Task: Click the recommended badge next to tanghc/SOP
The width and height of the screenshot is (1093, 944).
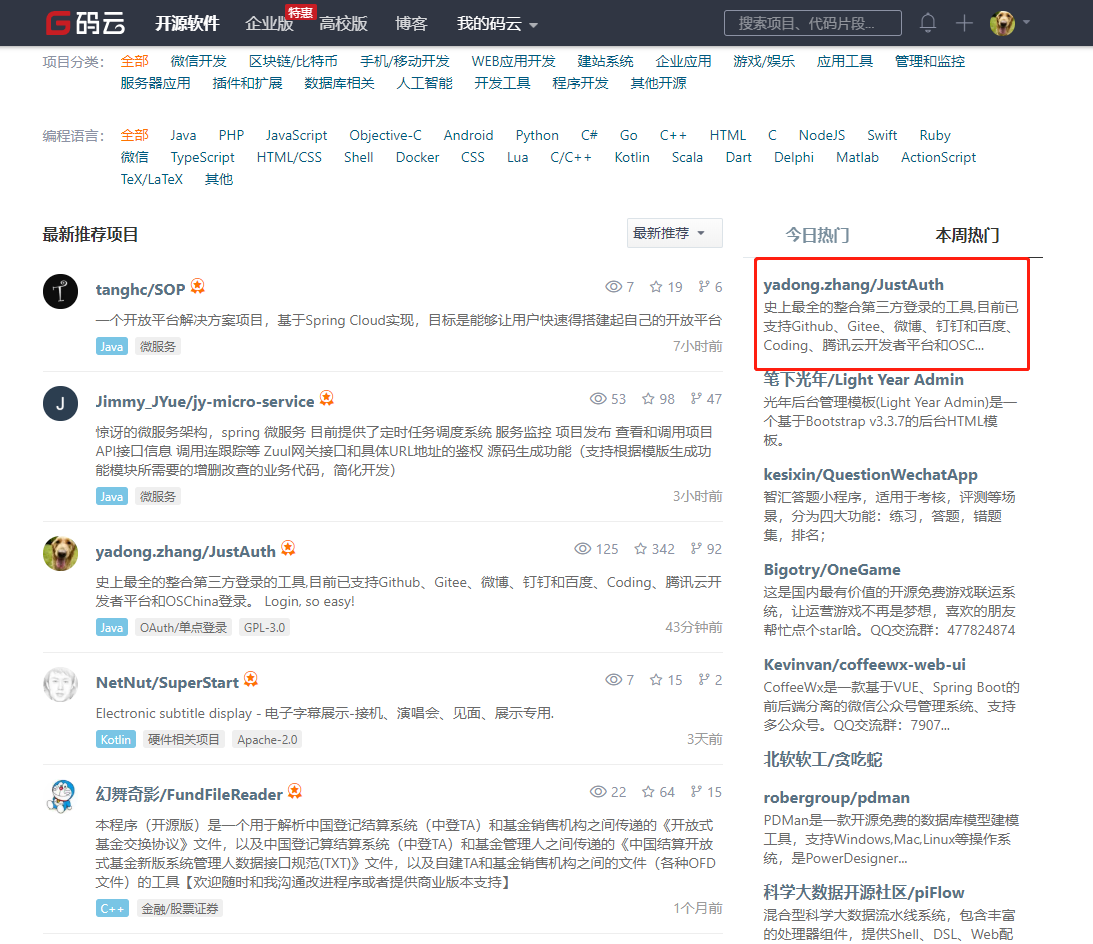Action: 198,287
